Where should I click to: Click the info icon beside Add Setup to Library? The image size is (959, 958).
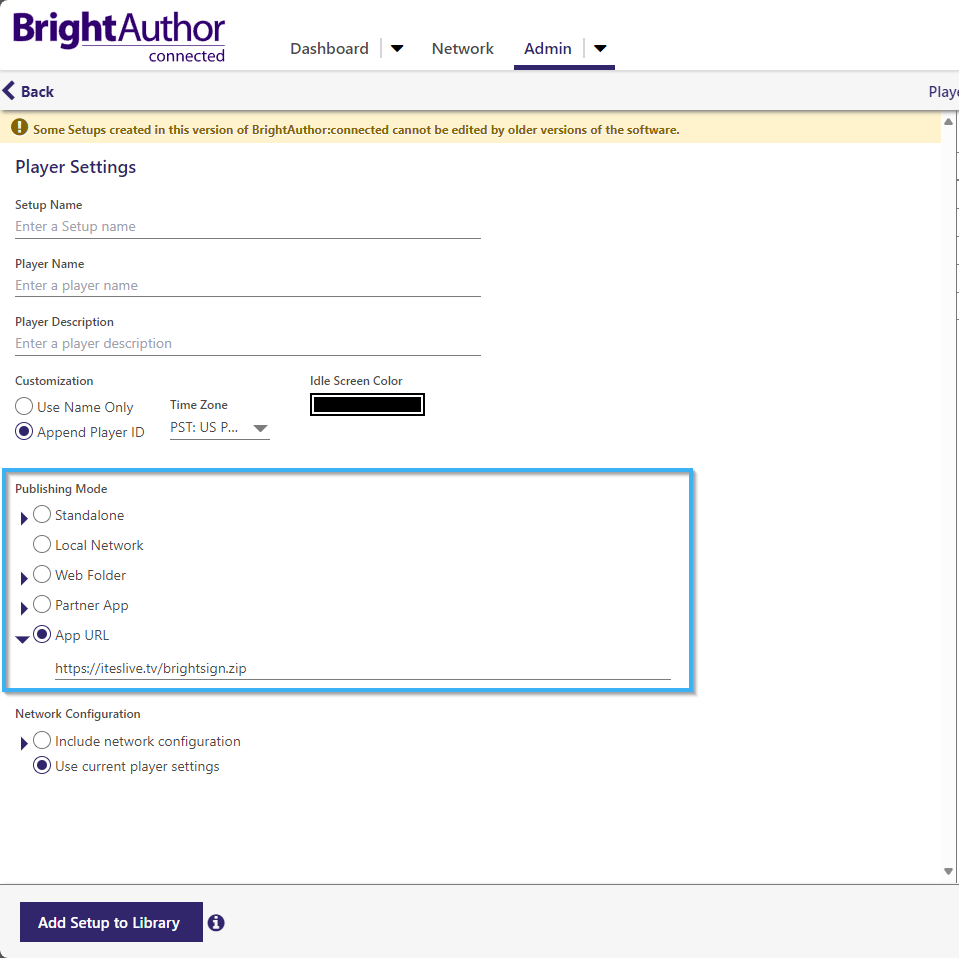point(216,922)
